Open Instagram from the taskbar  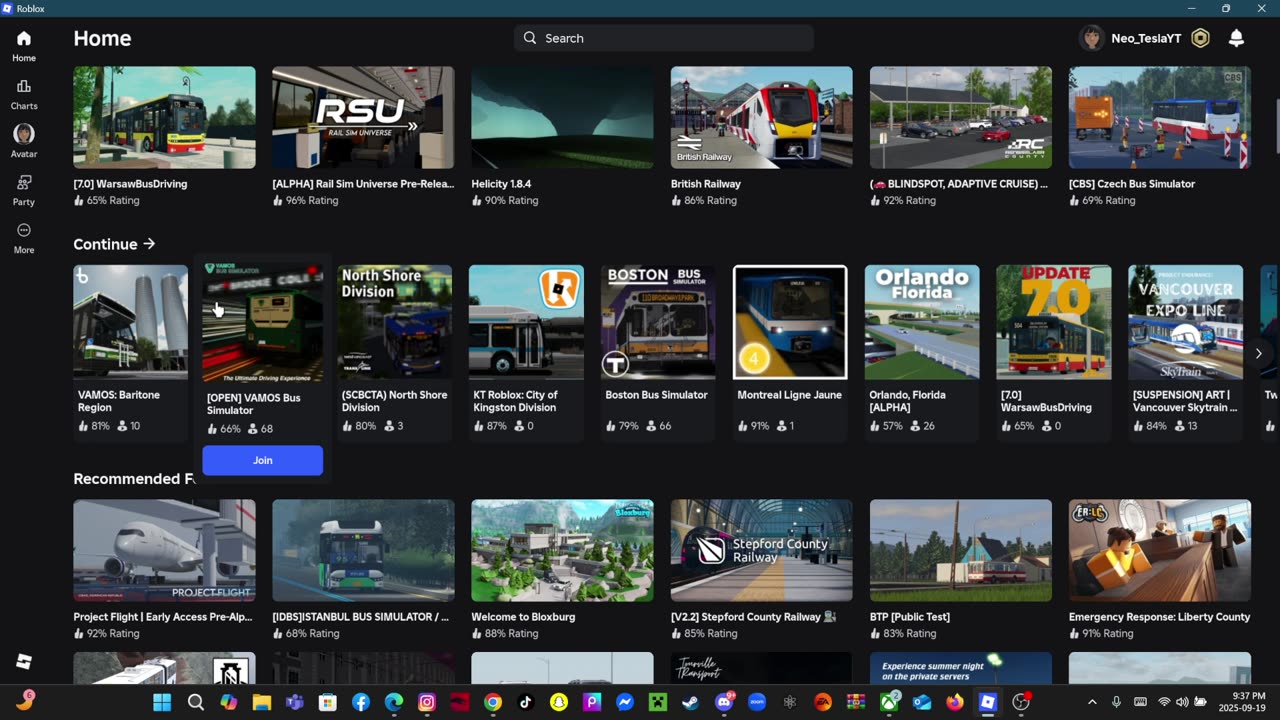(427, 702)
